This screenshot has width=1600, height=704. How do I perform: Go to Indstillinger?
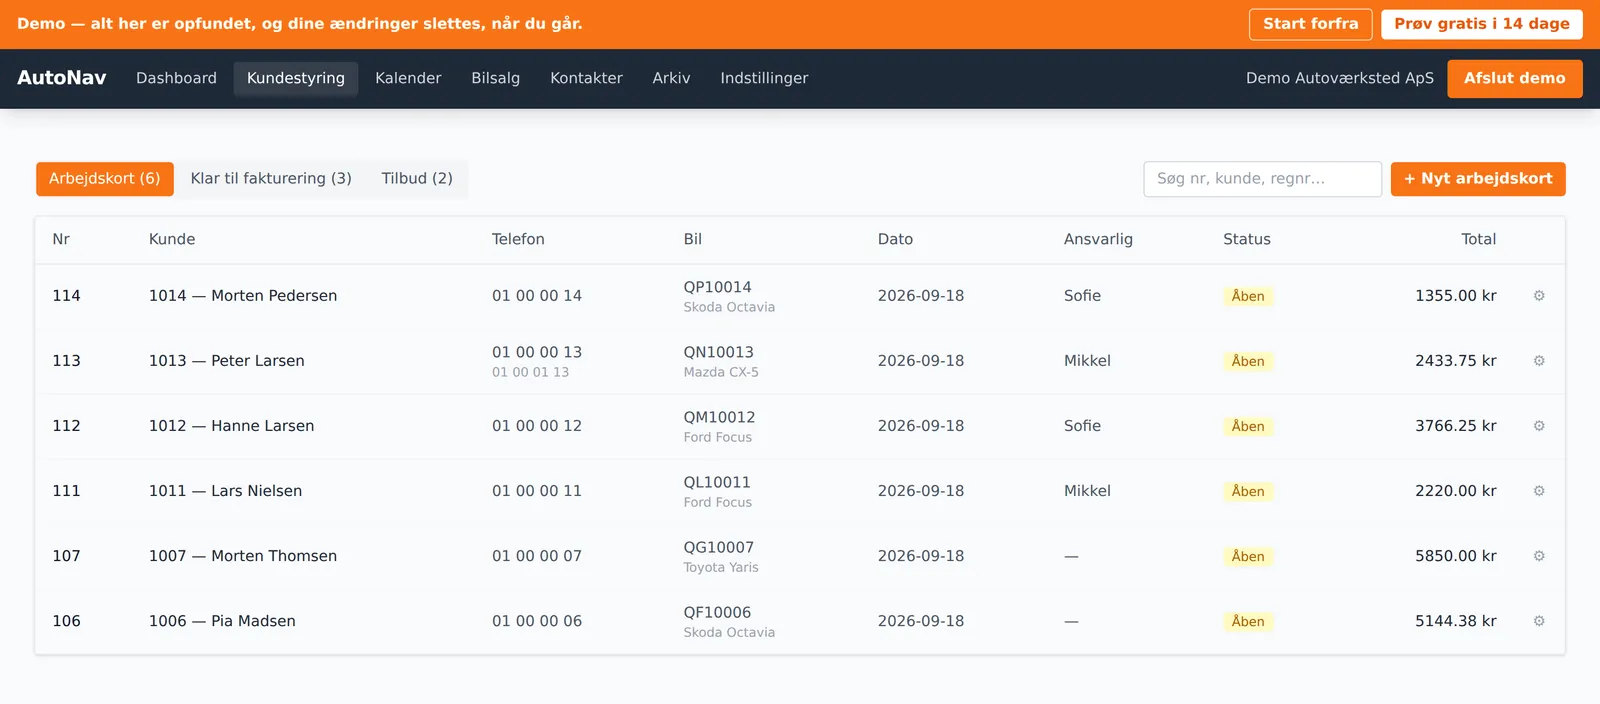pos(764,78)
